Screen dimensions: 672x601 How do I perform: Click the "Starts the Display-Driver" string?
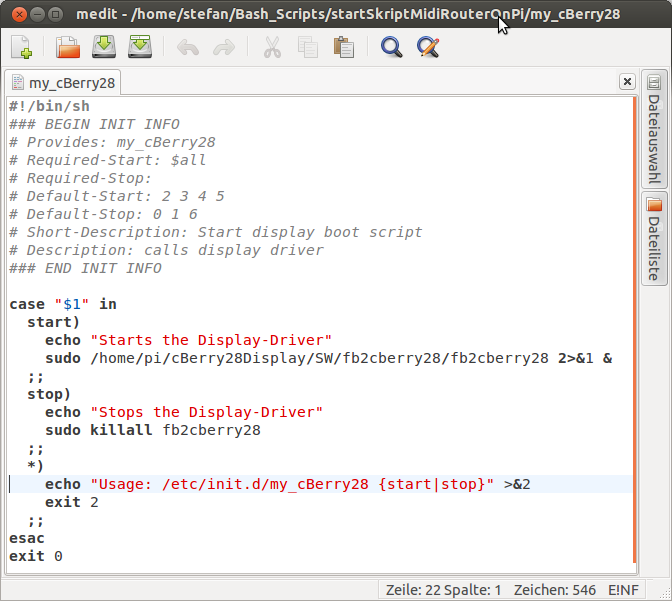[211, 340]
